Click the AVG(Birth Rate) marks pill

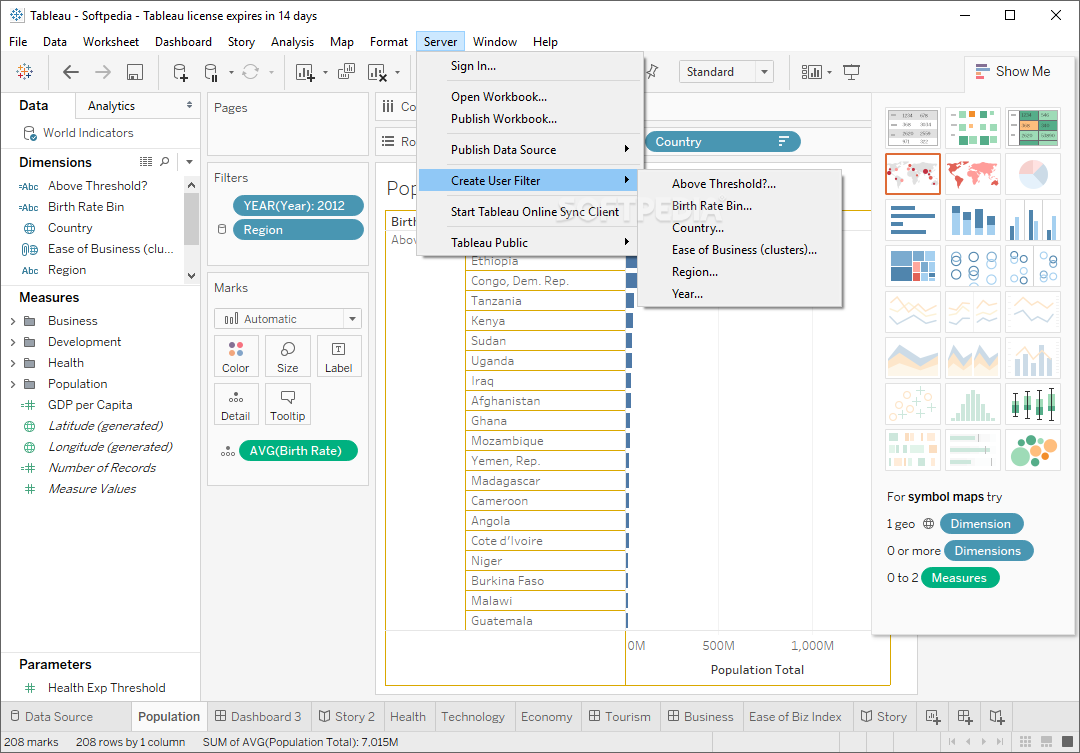(x=298, y=451)
